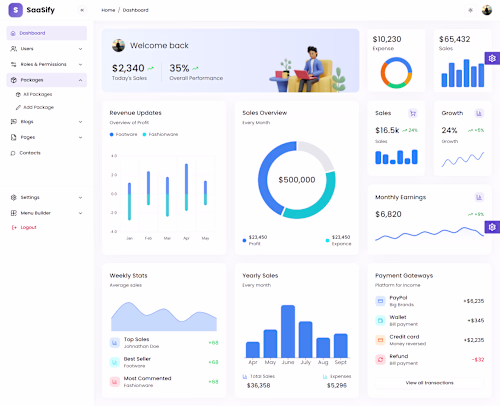500x406 pixels.
Task: Toggle the Fashionware legend series
Action: (160, 134)
